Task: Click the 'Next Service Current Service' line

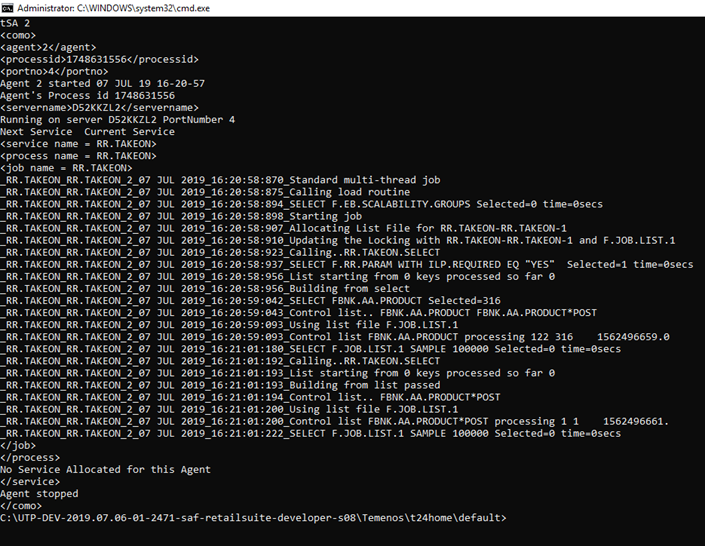Action: pos(87,132)
